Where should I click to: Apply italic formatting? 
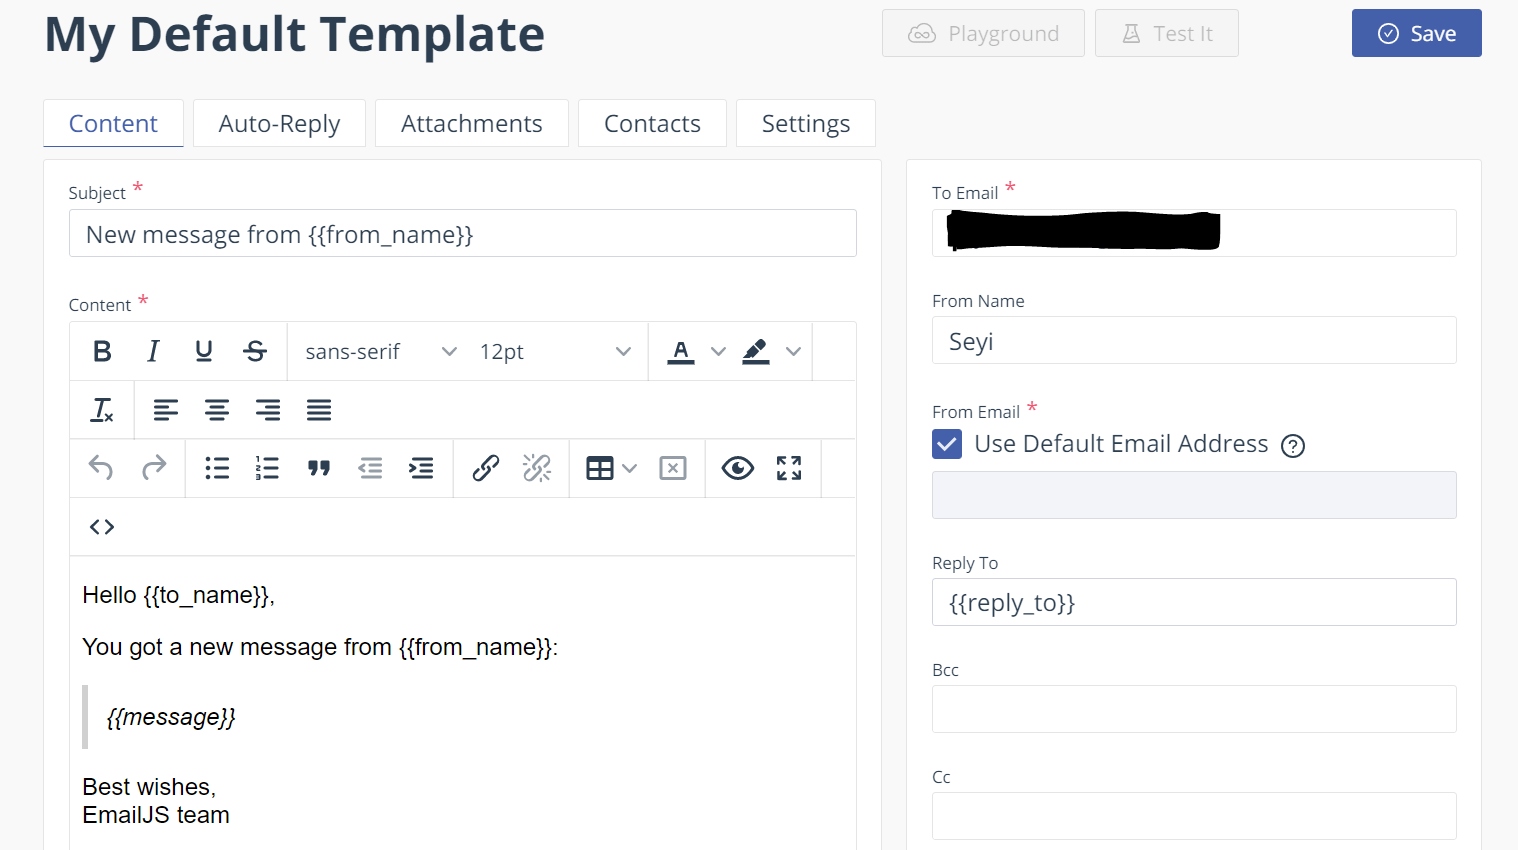point(152,351)
